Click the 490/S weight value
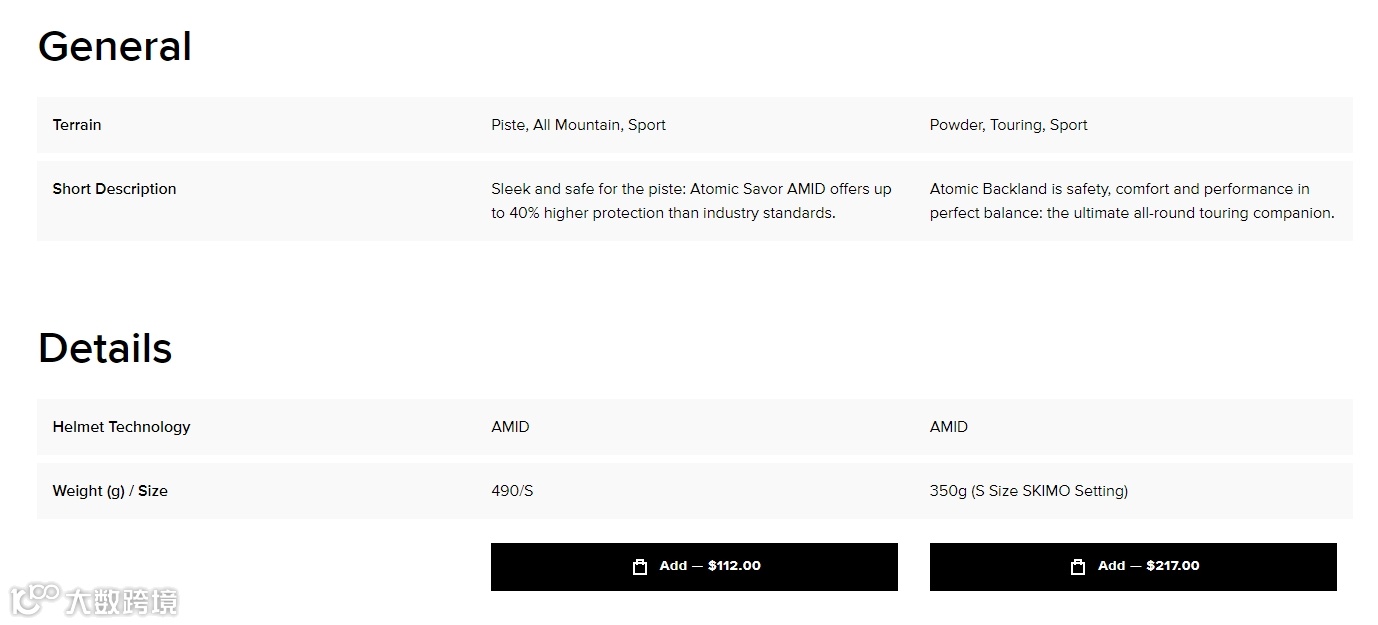 [512, 491]
